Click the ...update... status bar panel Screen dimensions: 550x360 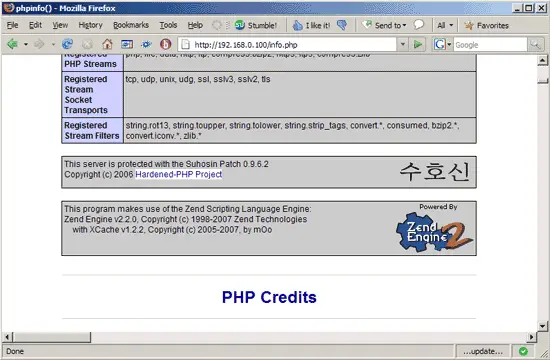pyautogui.click(x=483, y=351)
